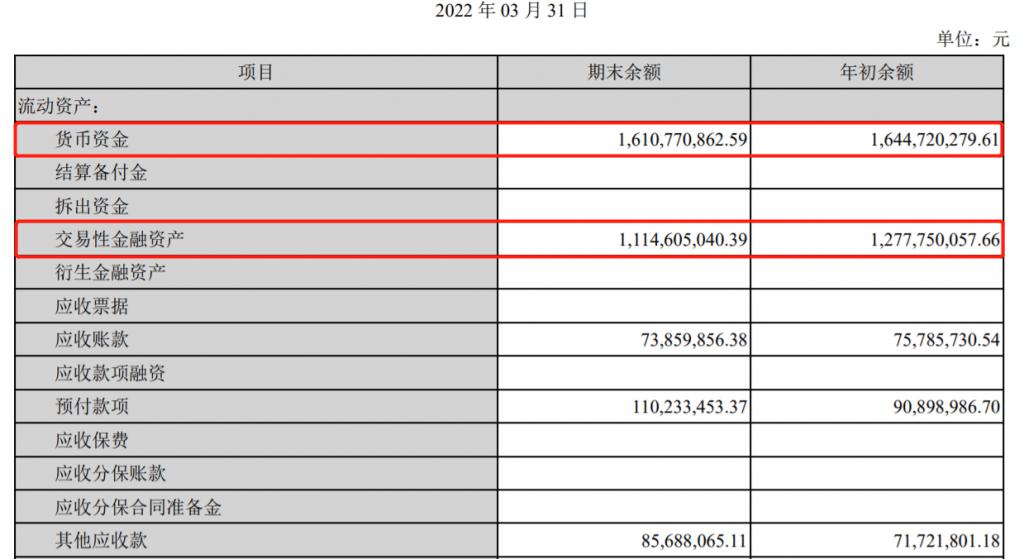Image resolution: width=1024 pixels, height=559 pixels.
Task: Select 其他应收款 ending balance 85,688,065.11
Action: 694,541
